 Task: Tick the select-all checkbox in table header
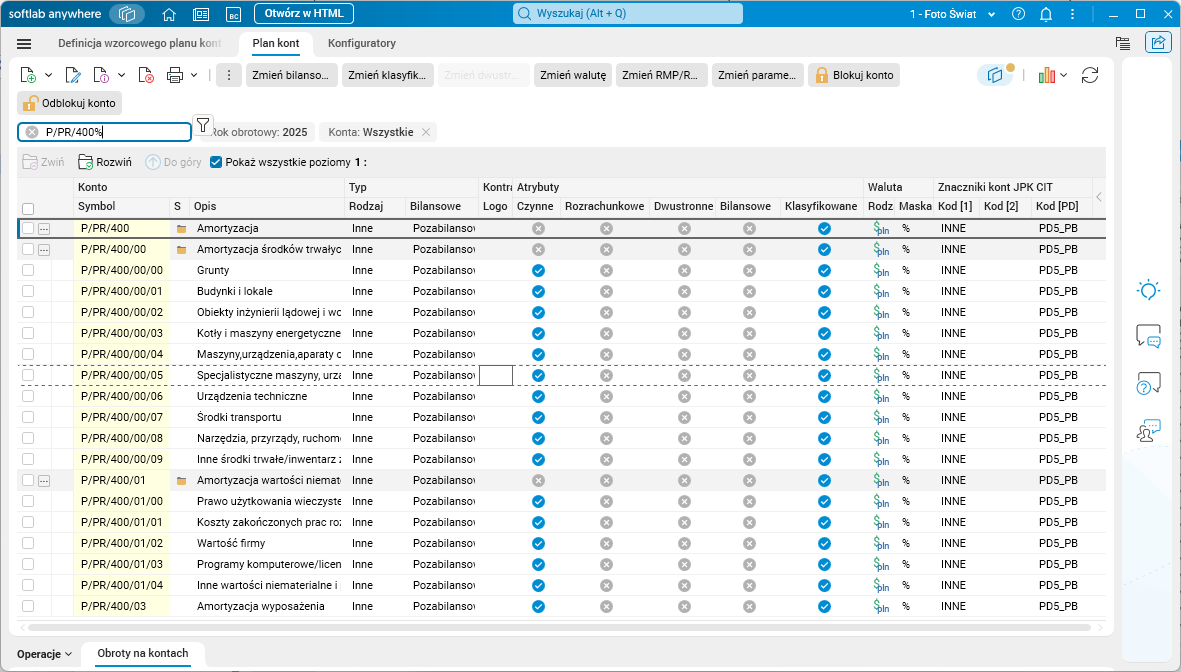point(28,208)
